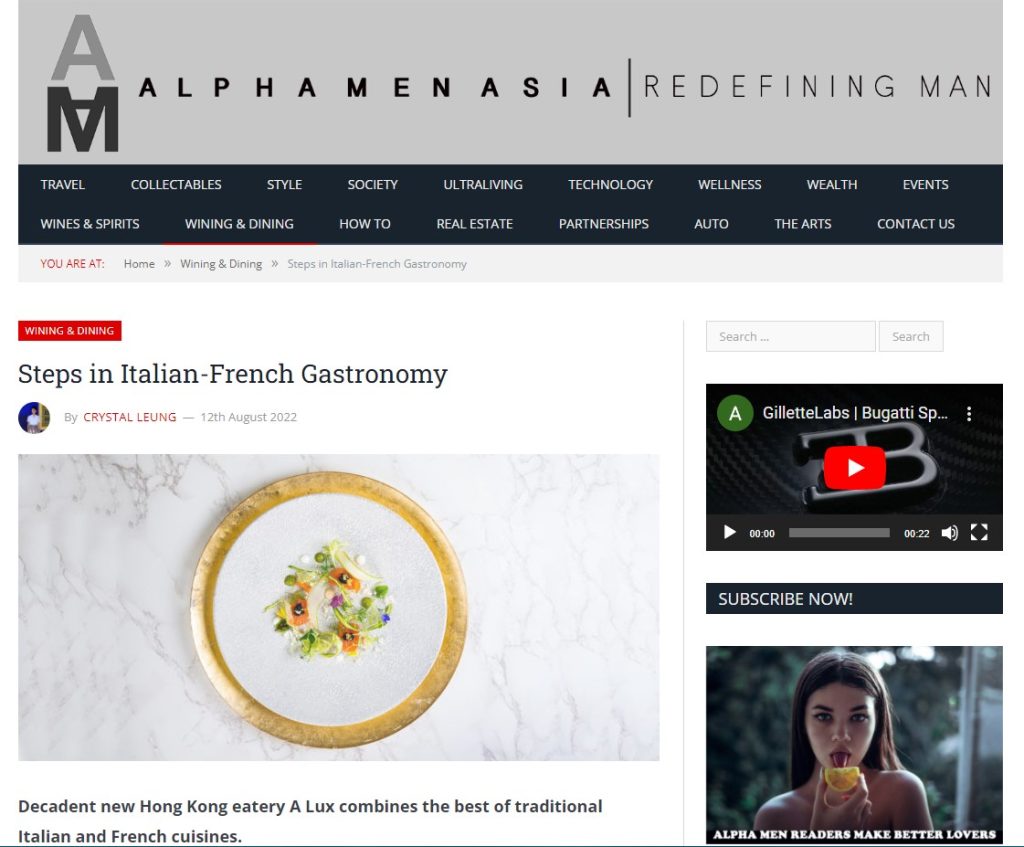
Task: Mute the video using the speaker icon
Action: click(950, 533)
